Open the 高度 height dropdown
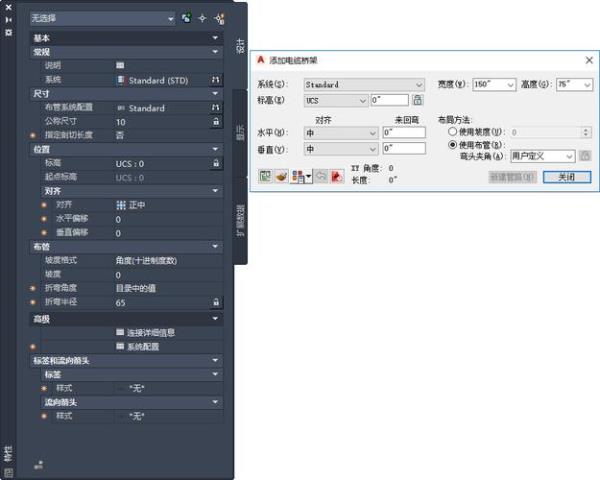The height and width of the screenshot is (480, 600). pos(574,84)
